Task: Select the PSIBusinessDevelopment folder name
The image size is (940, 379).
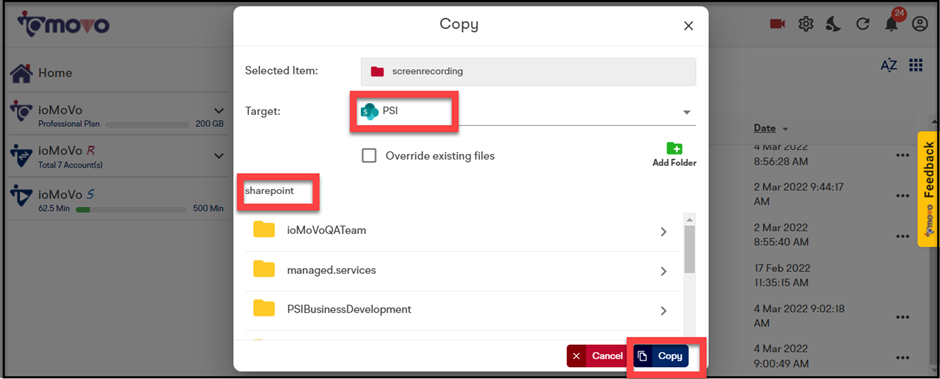Action: (x=350, y=310)
